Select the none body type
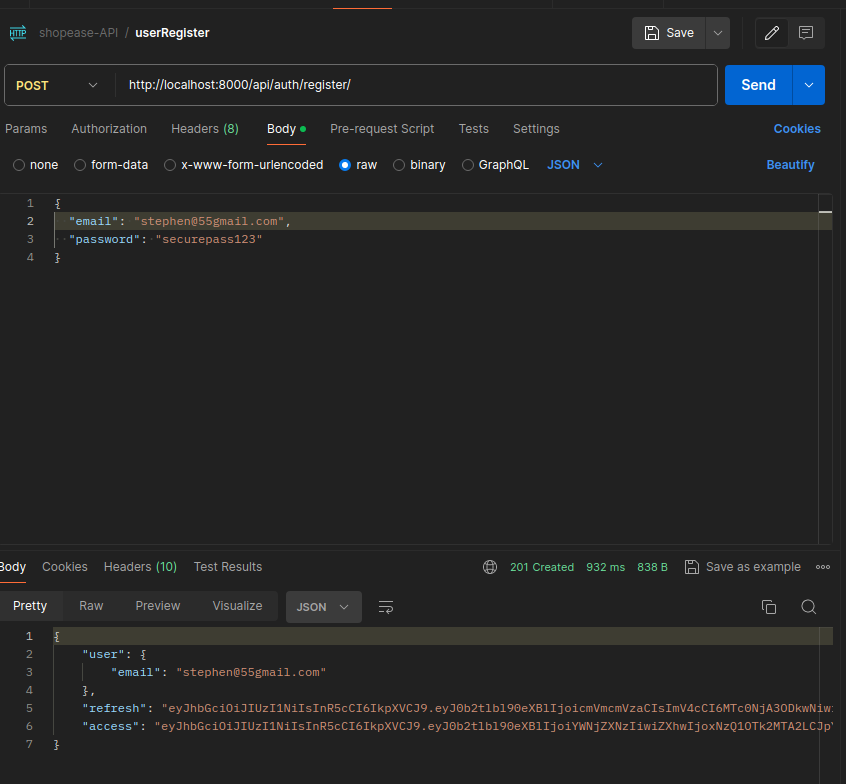This screenshot has height=784, width=846. tap(19, 165)
